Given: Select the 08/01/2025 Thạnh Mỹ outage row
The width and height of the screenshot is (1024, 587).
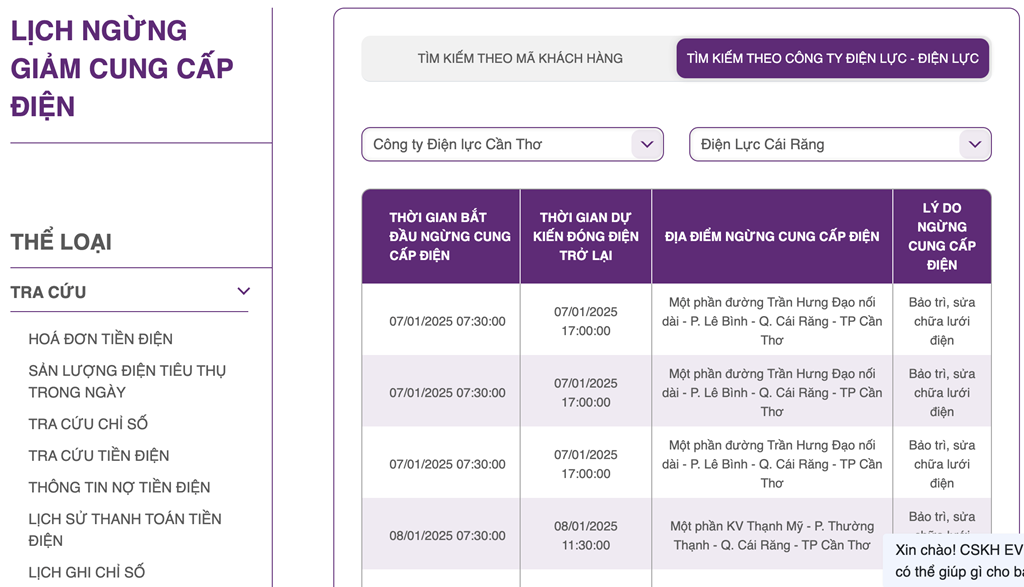Looking at the screenshot, I should pos(771,535).
